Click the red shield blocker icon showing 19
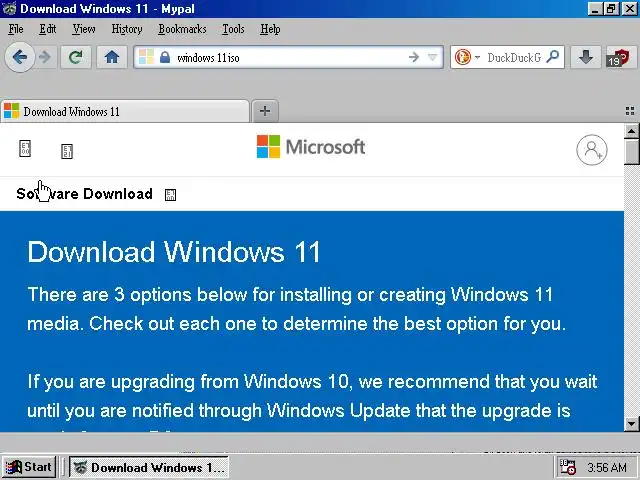 (620, 58)
